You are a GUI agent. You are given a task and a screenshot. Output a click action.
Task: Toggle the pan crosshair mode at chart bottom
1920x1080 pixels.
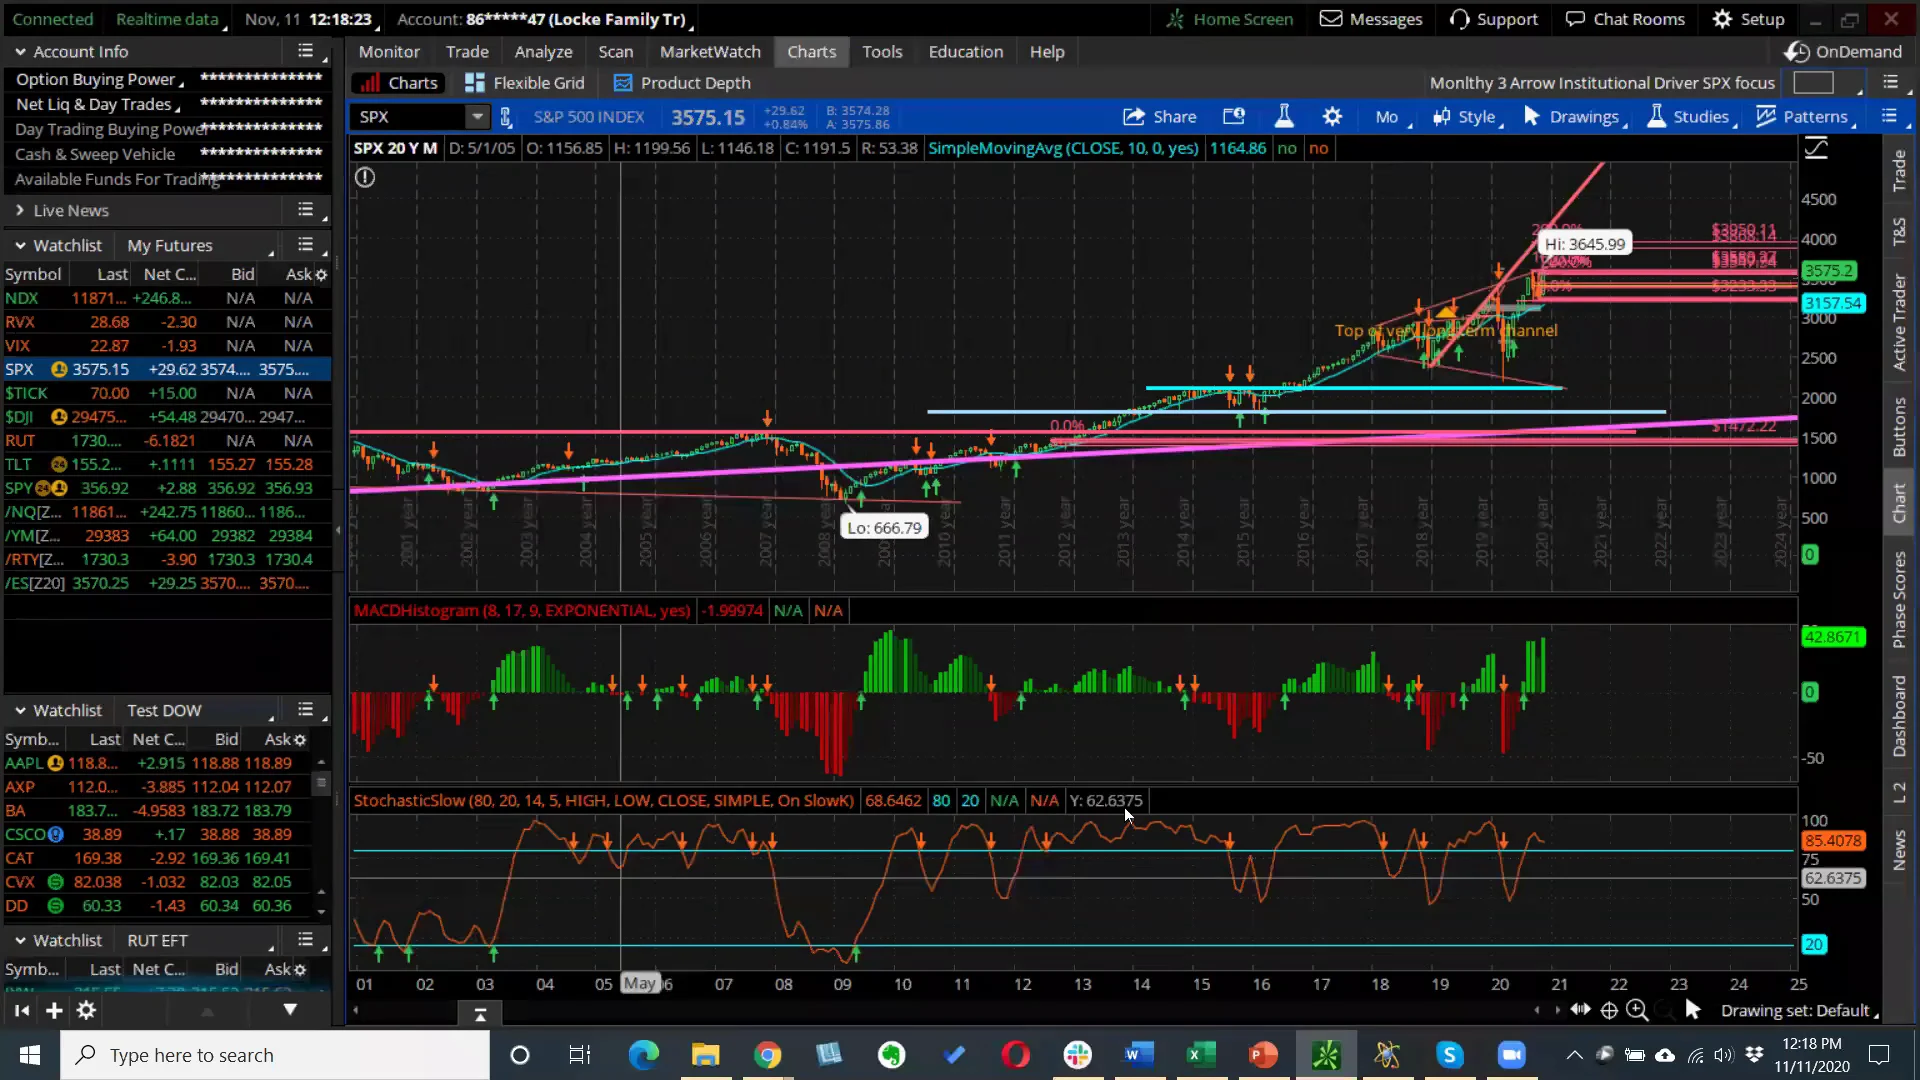1609,1010
